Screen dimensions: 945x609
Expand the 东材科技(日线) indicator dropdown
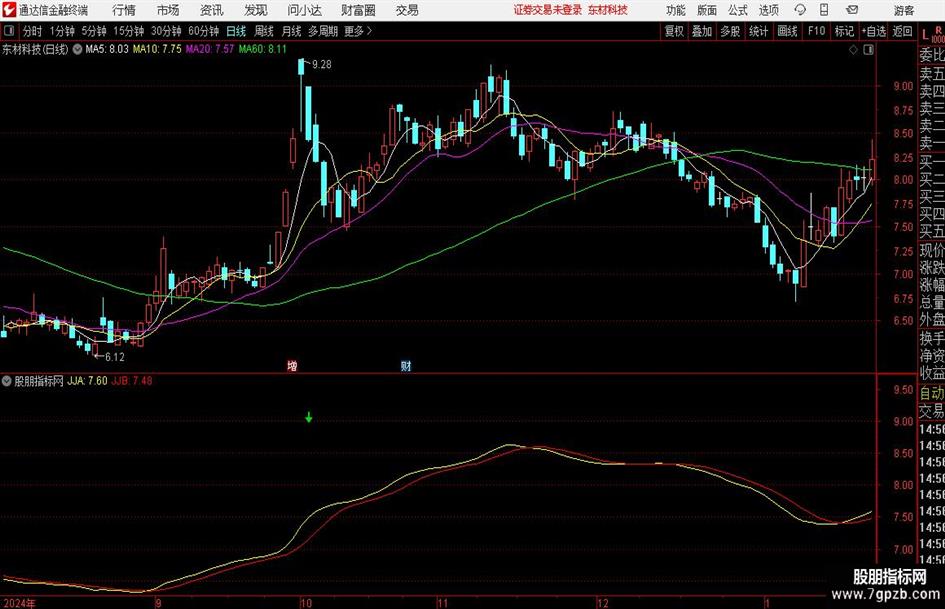(x=77, y=49)
